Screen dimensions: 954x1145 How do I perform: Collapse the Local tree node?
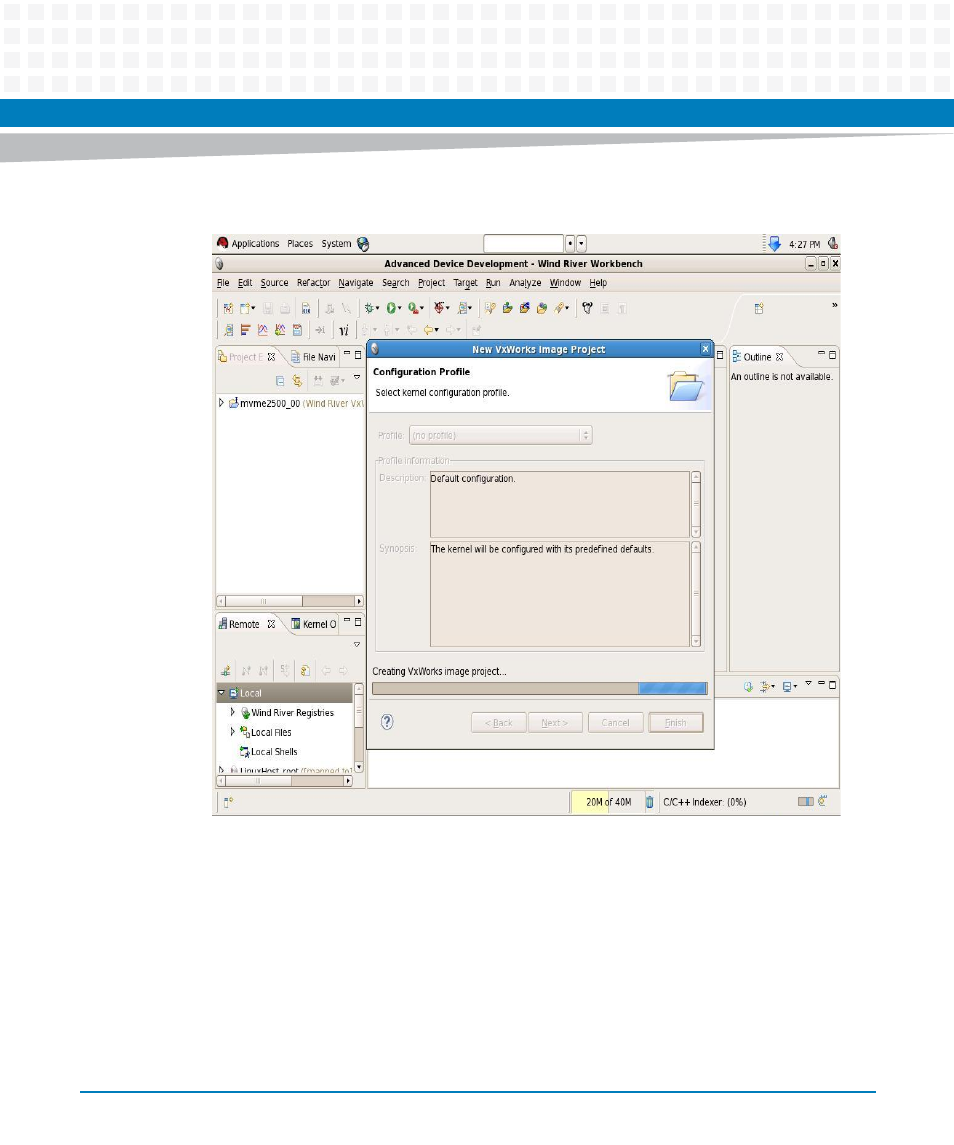(x=221, y=692)
